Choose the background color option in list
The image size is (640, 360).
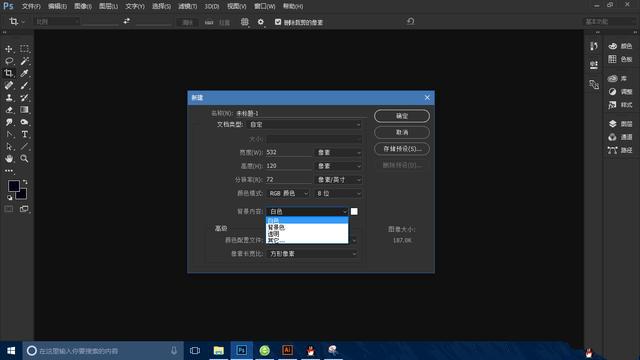click(x=307, y=227)
